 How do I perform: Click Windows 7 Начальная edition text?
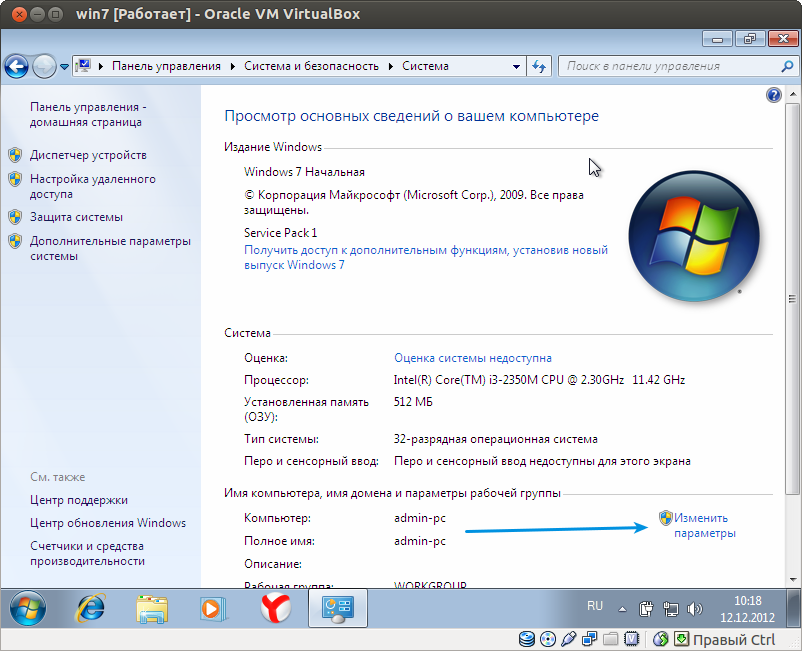click(x=304, y=172)
